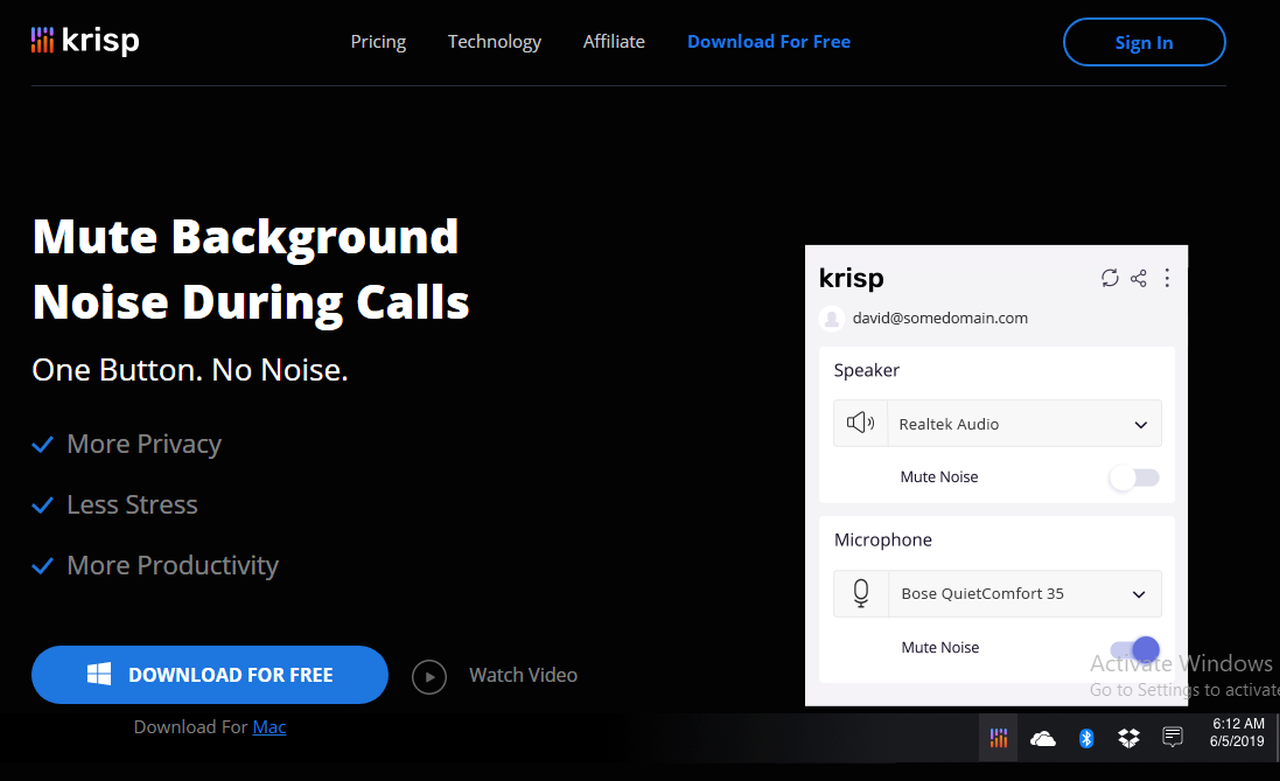The width and height of the screenshot is (1280, 781).
Task: Open the Affiliate menu item
Action: point(614,42)
